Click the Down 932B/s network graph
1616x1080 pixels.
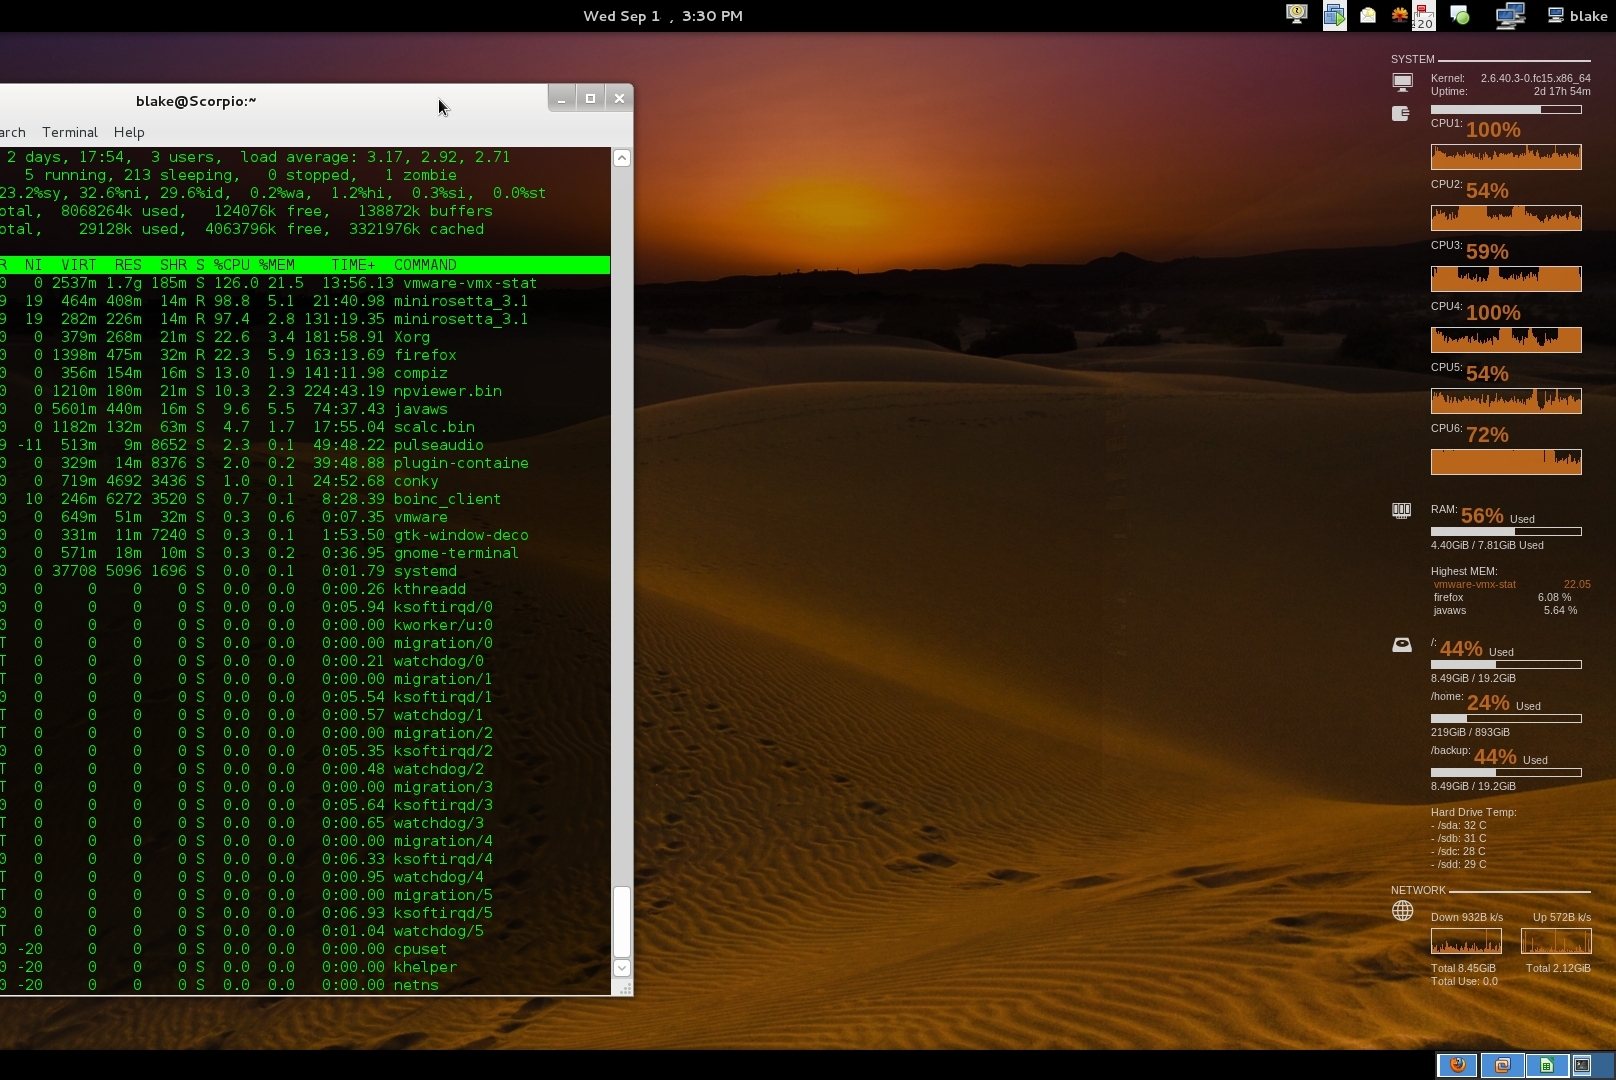[x=1465, y=940]
